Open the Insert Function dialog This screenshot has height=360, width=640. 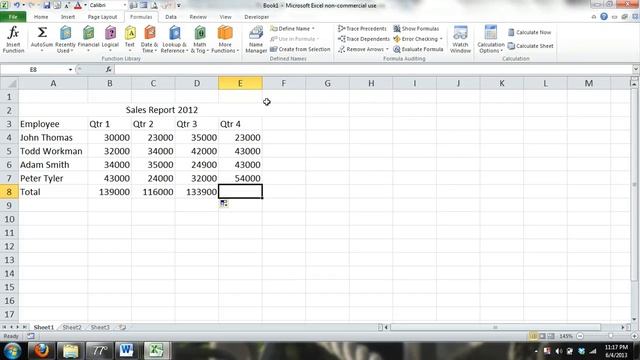point(13,39)
